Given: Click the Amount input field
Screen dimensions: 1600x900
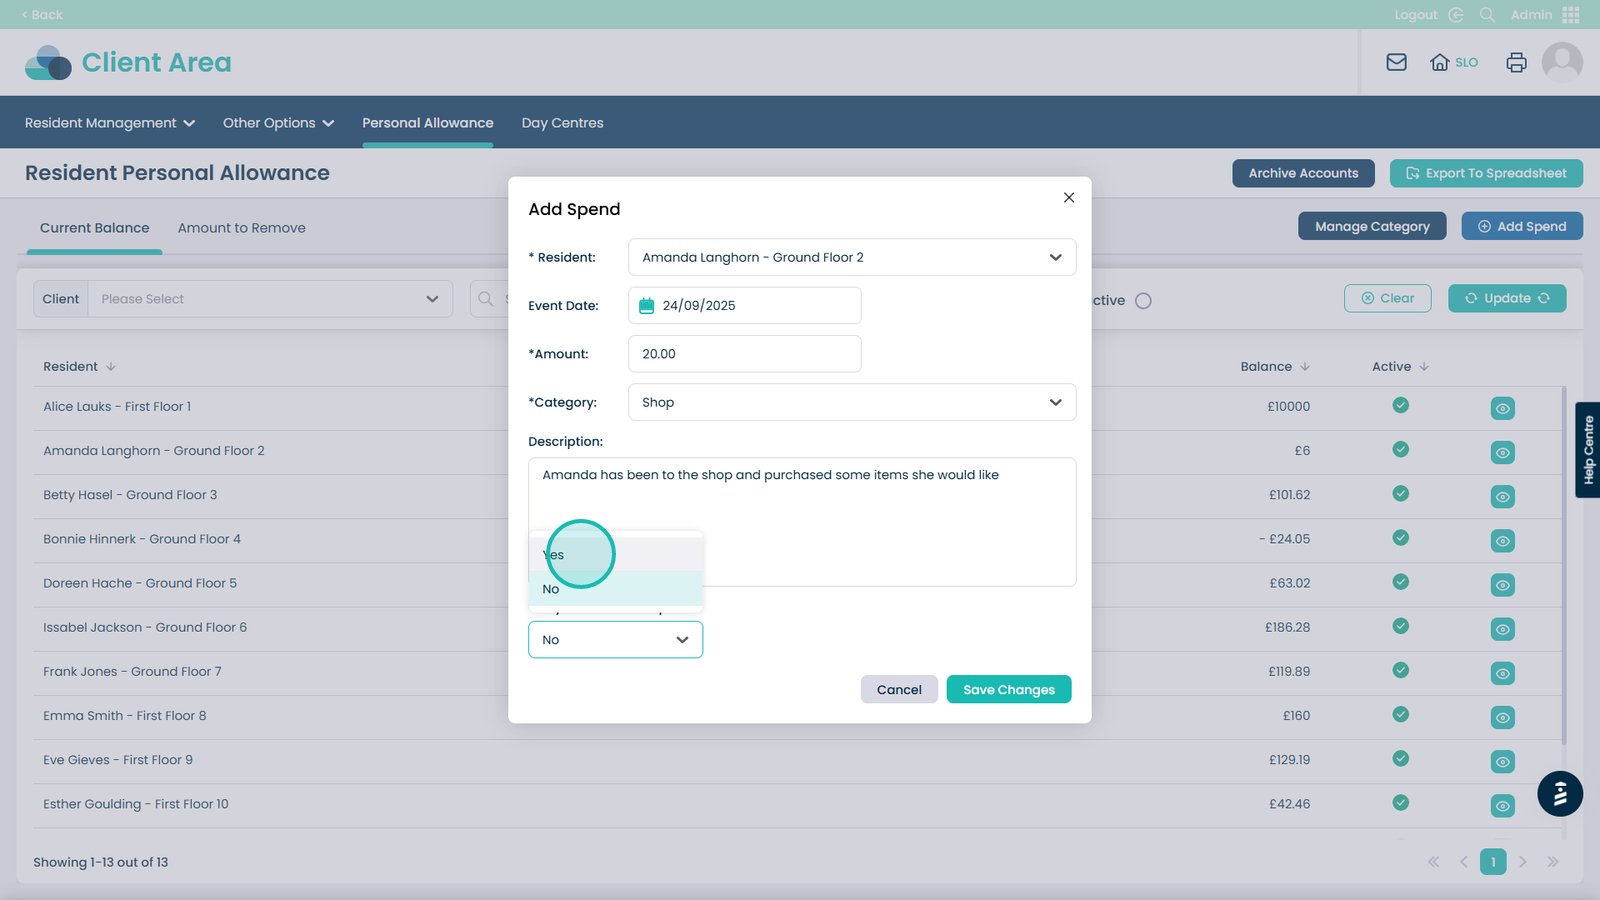Looking at the screenshot, I should pos(744,354).
